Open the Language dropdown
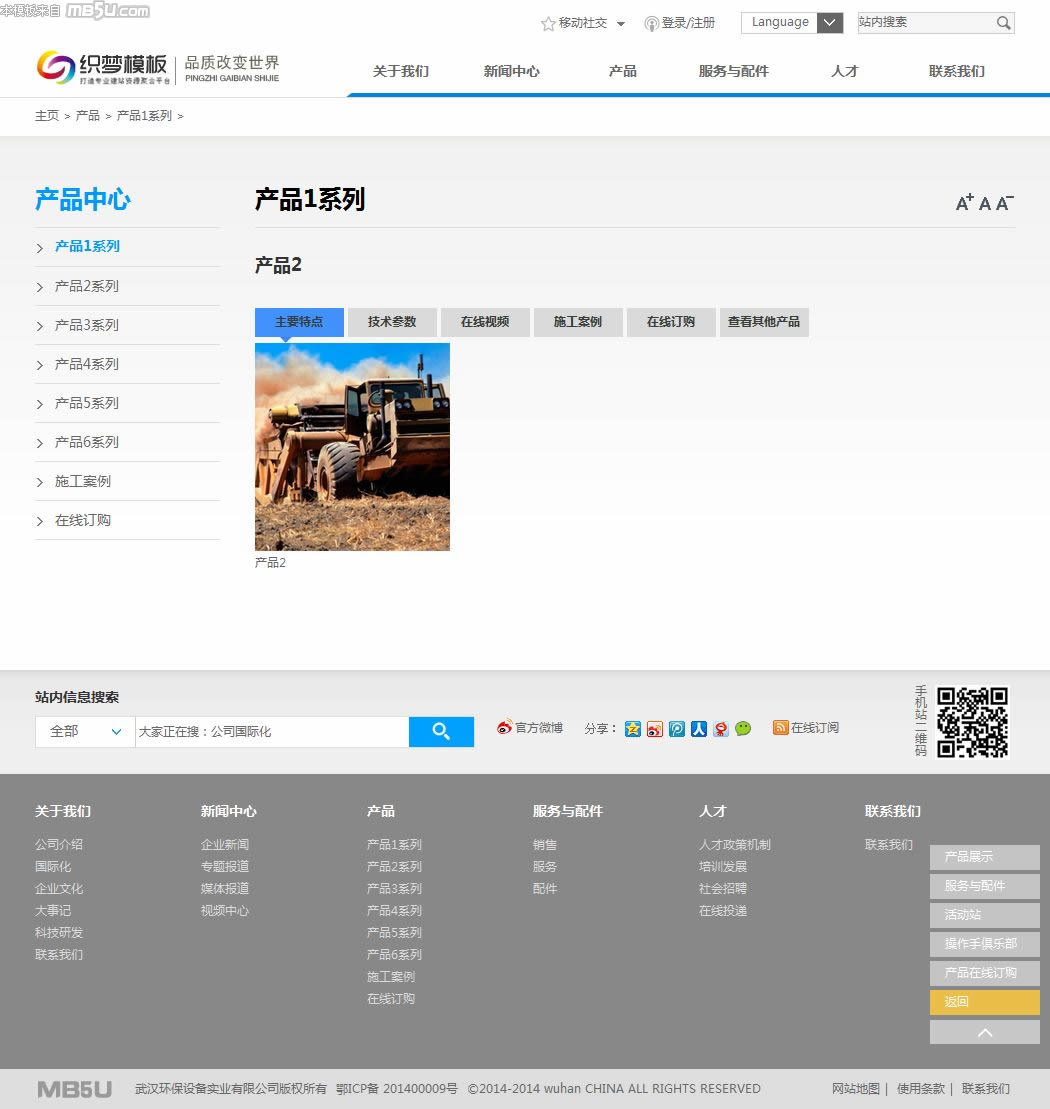 (x=792, y=23)
